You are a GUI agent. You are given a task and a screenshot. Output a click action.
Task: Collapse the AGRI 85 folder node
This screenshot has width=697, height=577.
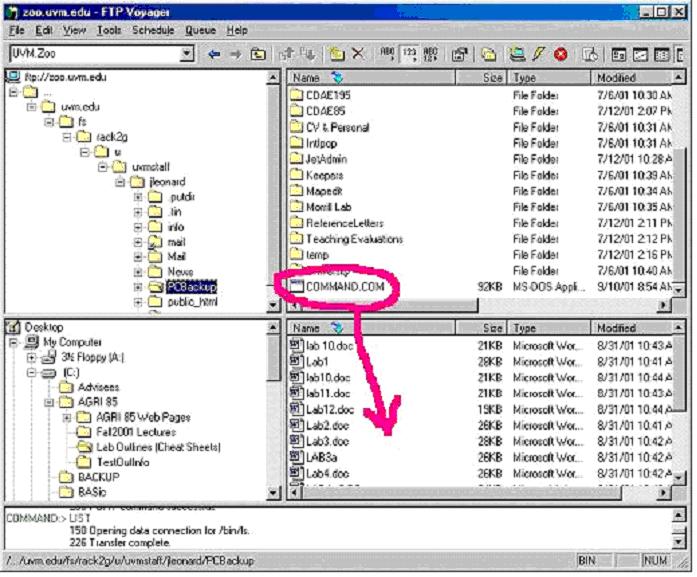(x=32, y=402)
